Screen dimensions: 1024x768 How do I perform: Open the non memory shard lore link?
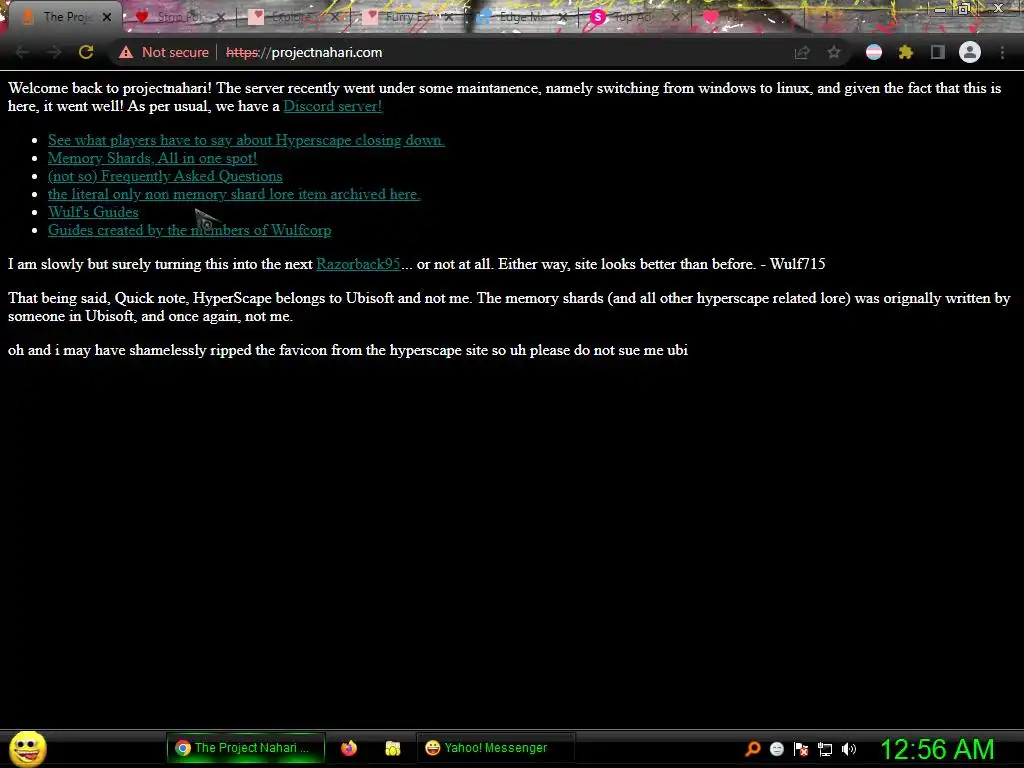[234, 194]
